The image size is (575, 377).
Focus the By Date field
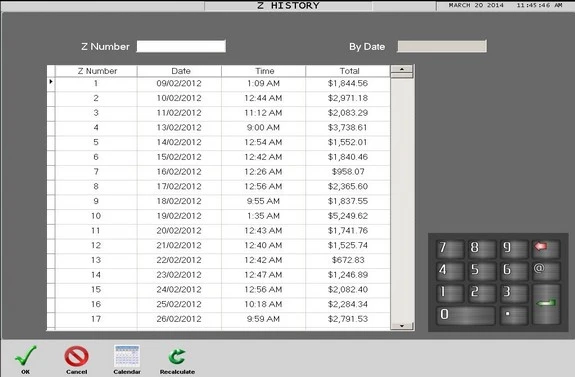(442, 47)
